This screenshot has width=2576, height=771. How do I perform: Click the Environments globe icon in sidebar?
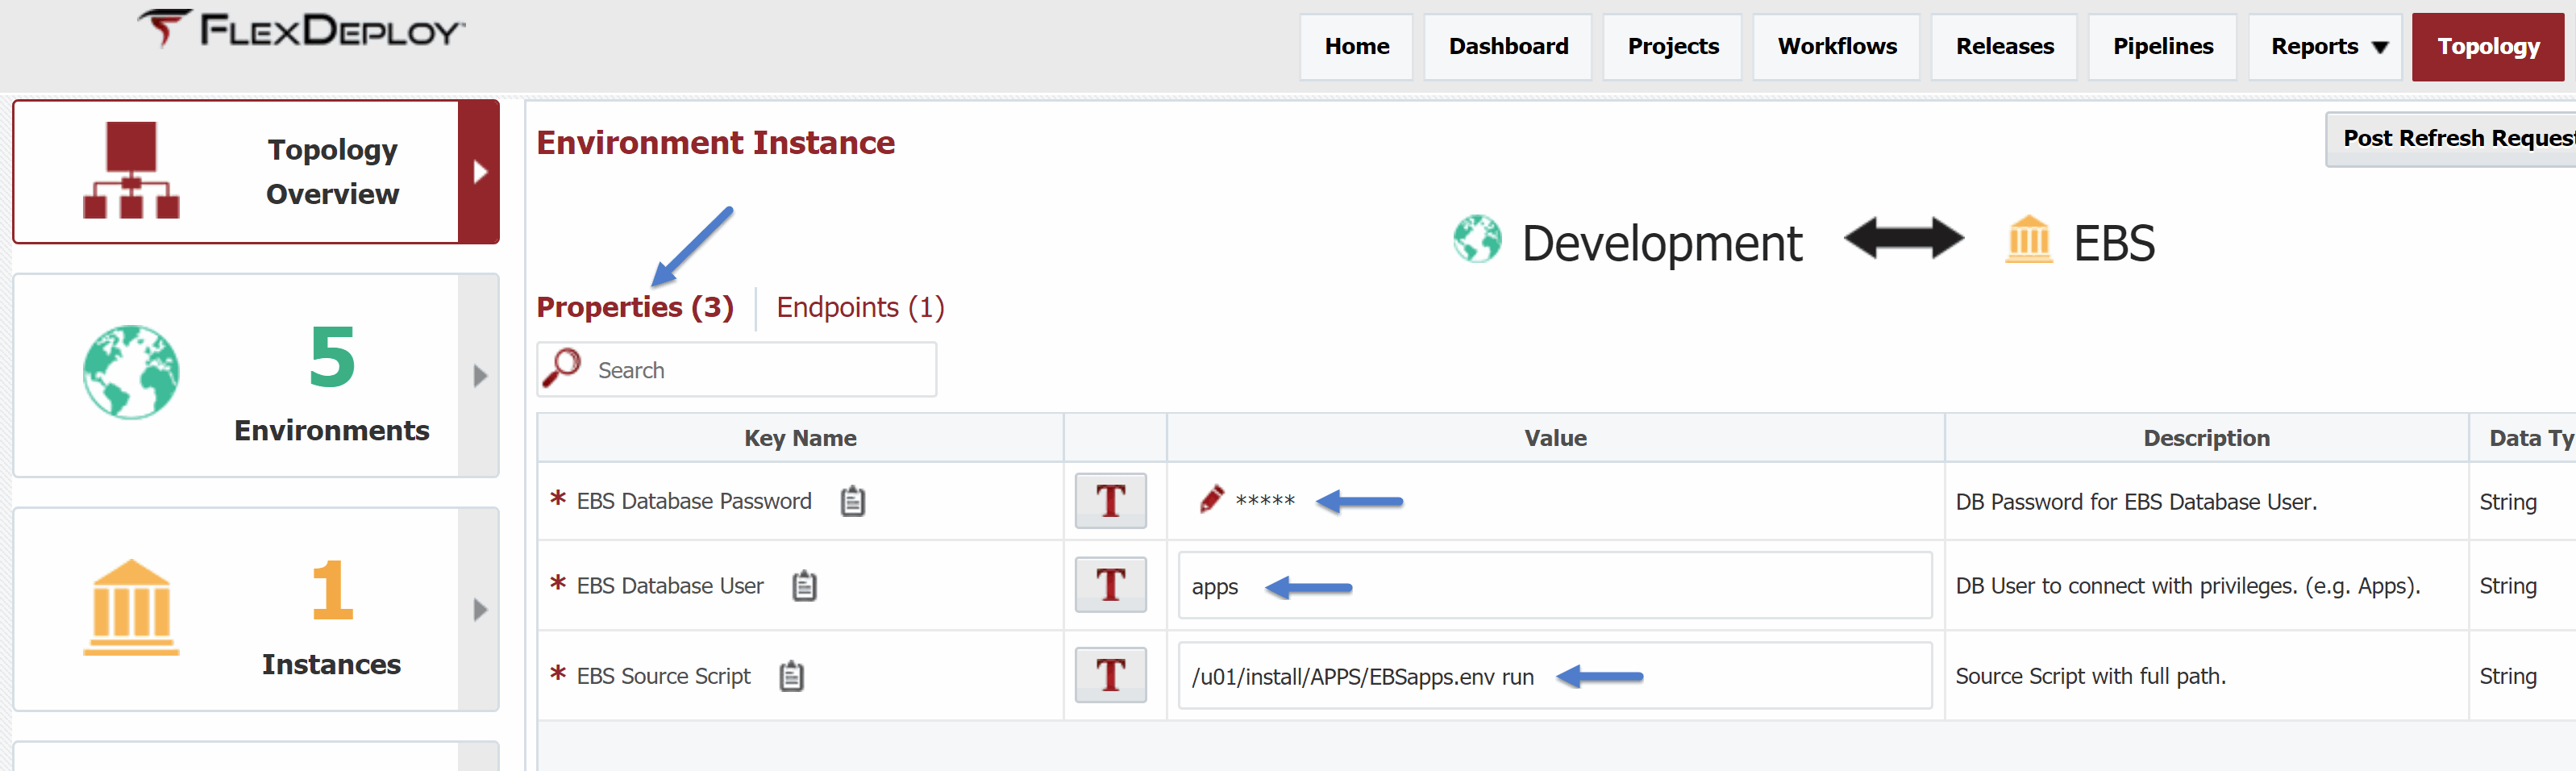pyautogui.click(x=131, y=372)
